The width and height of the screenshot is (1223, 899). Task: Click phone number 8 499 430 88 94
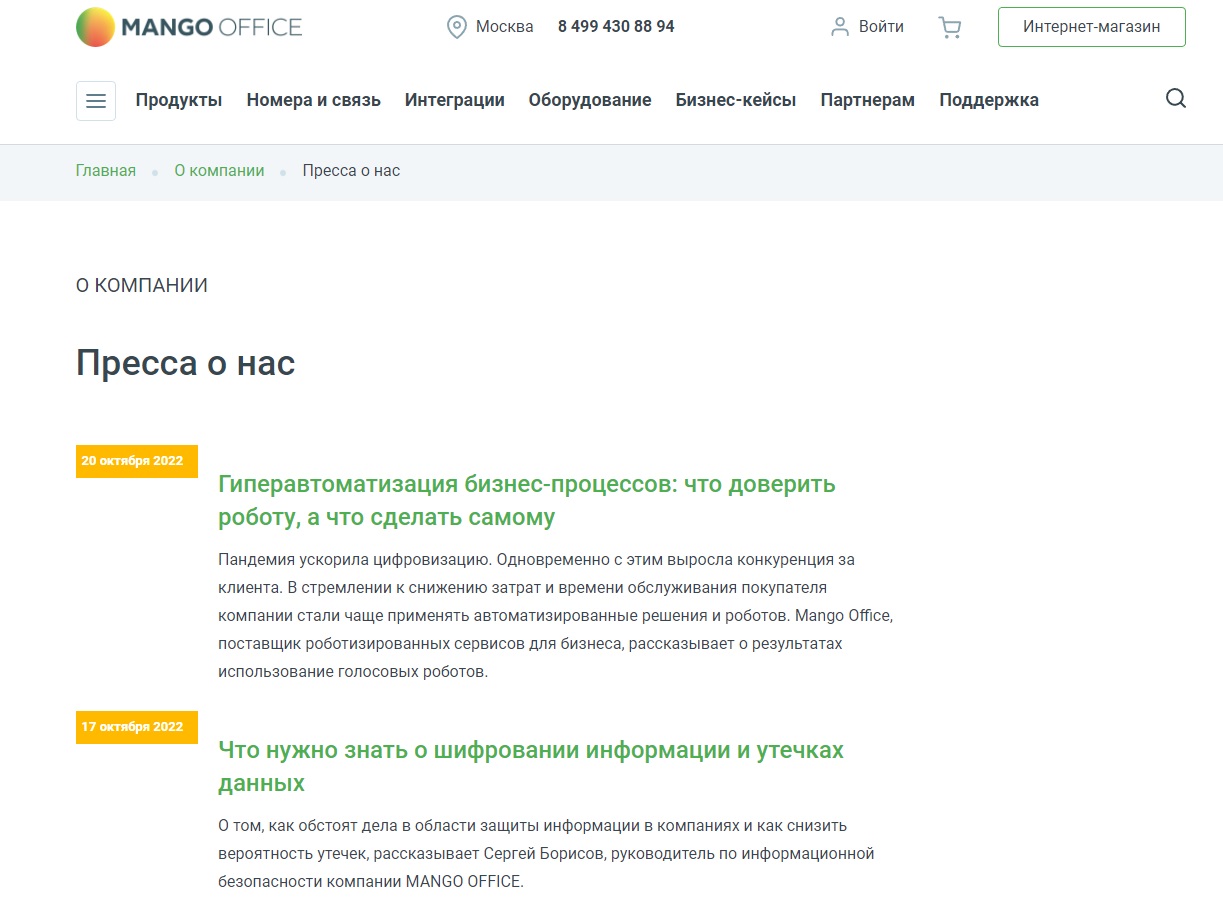tap(616, 27)
